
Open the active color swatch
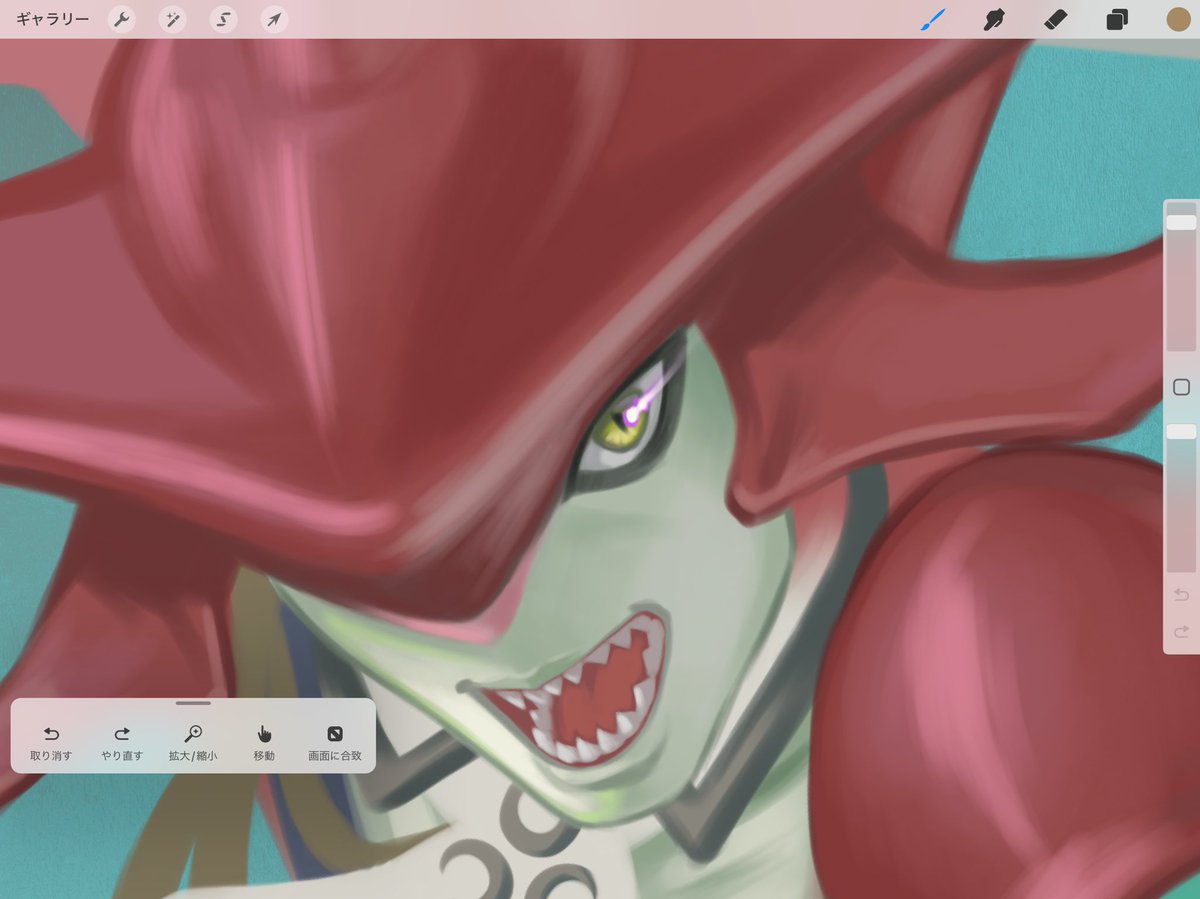click(x=1178, y=19)
